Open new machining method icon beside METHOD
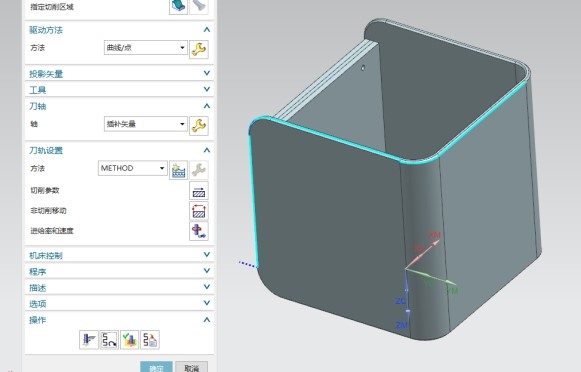Screen dimensions: 581x372 pos(178,170)
